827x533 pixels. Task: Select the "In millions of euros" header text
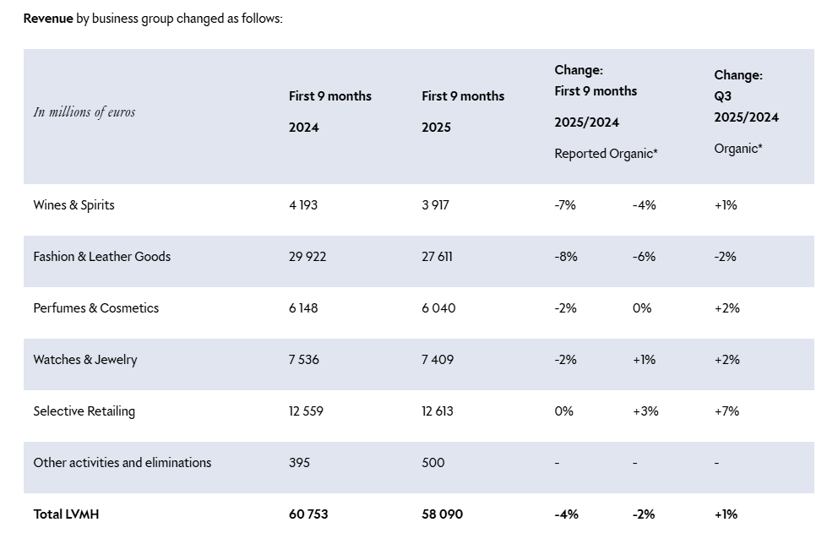click(84, 112)
